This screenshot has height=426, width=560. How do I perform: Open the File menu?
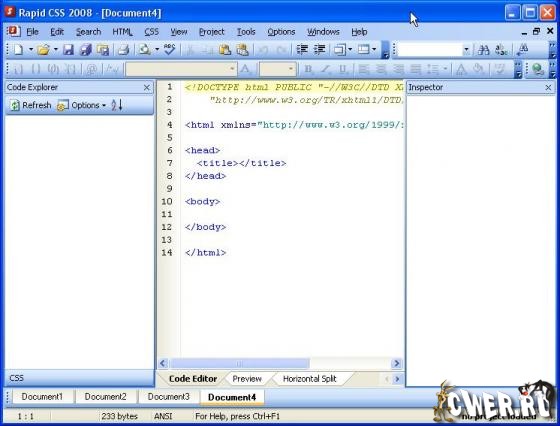pyautogui.click(x=32, y=32)
